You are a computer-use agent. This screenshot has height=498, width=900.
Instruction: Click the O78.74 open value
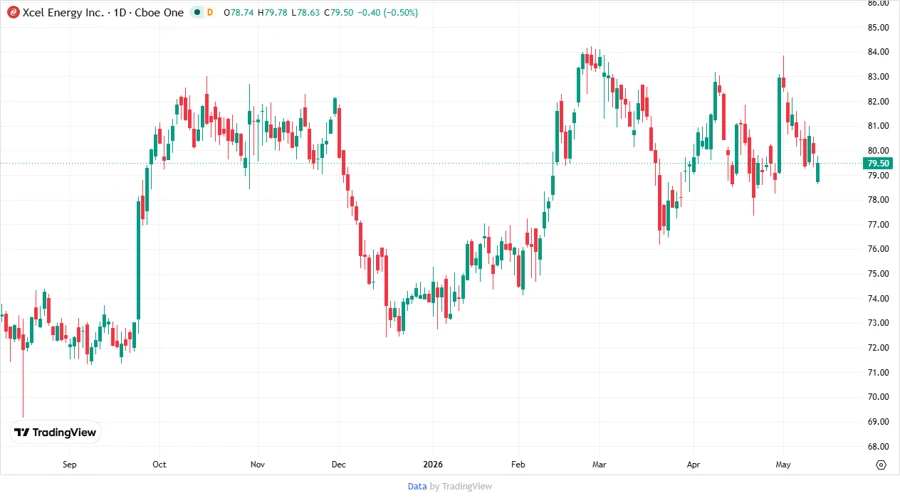[x=238, y=13]
